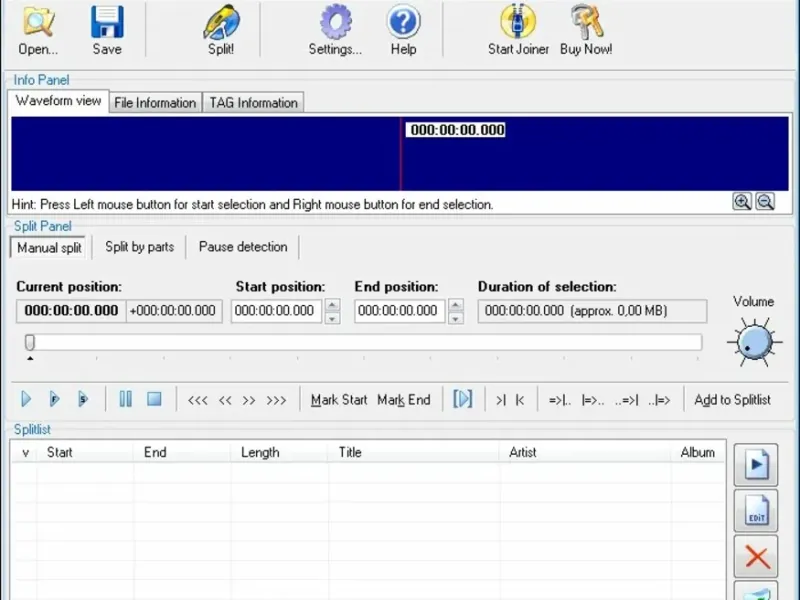Click the blue waveform display area
The width and height of the screenshot is (800, 600).
click(399, 154)
